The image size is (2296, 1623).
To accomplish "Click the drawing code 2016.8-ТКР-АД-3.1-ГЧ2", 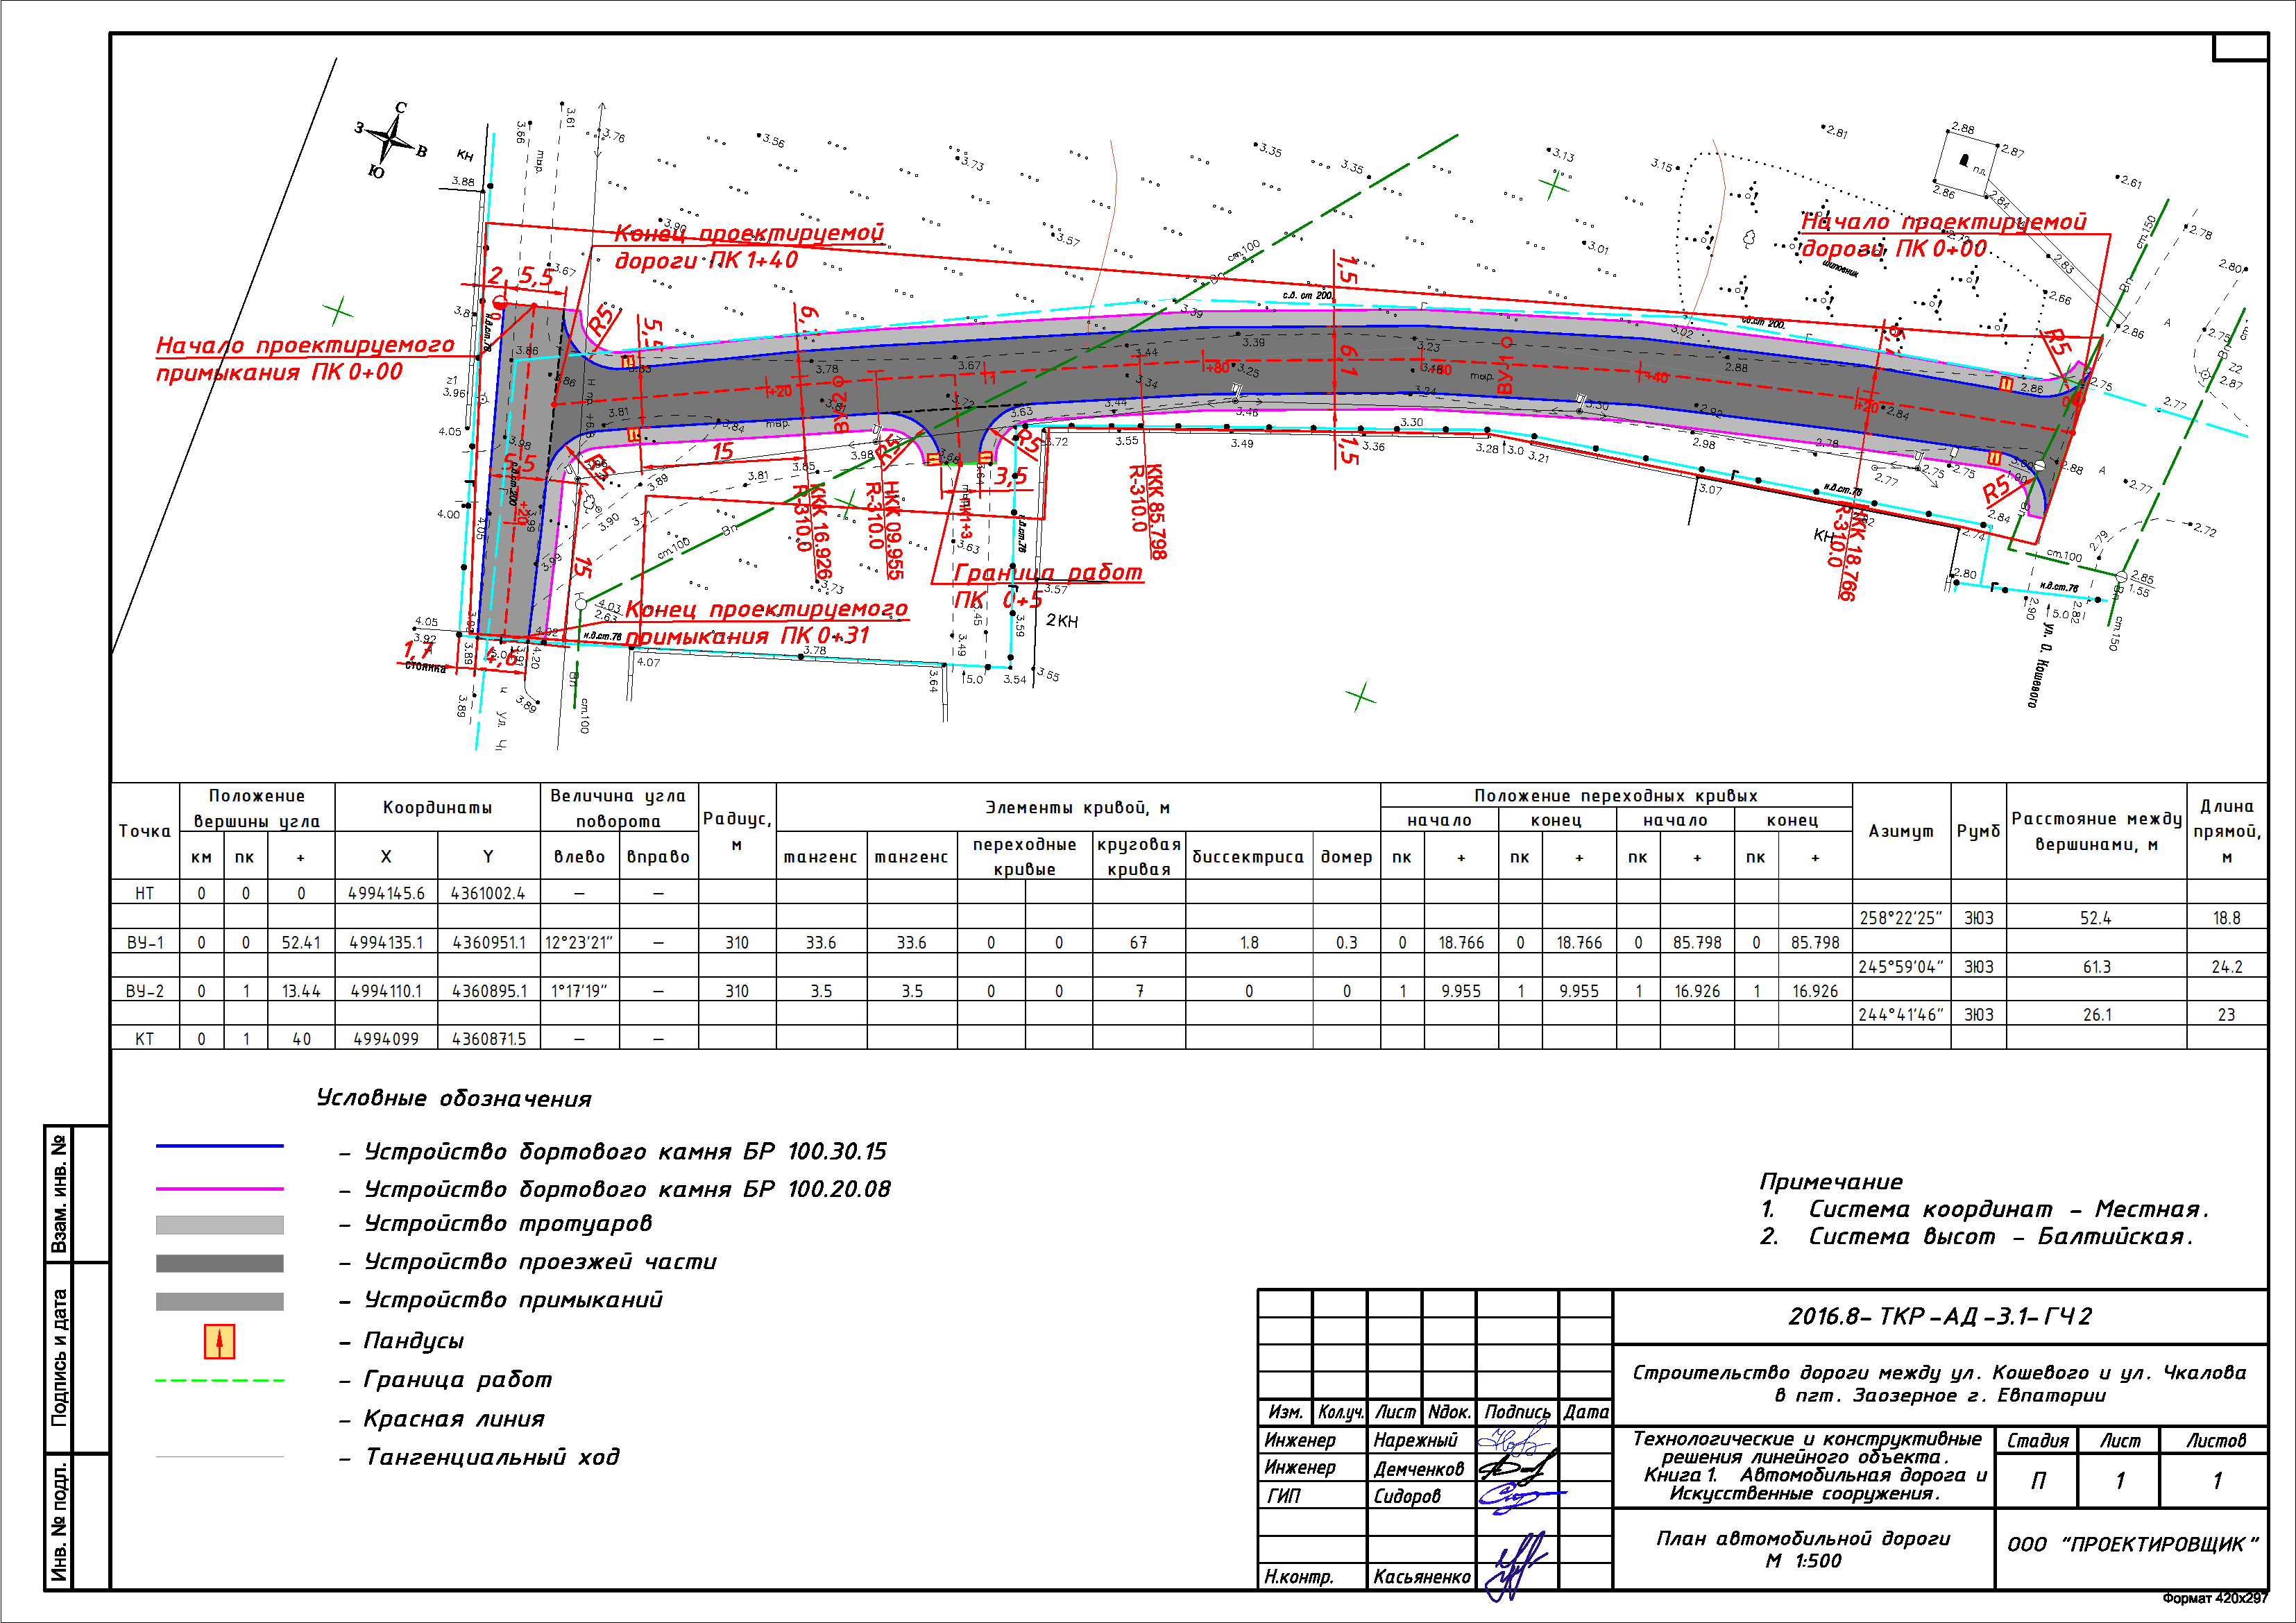I will [x=1940, y=1316].
